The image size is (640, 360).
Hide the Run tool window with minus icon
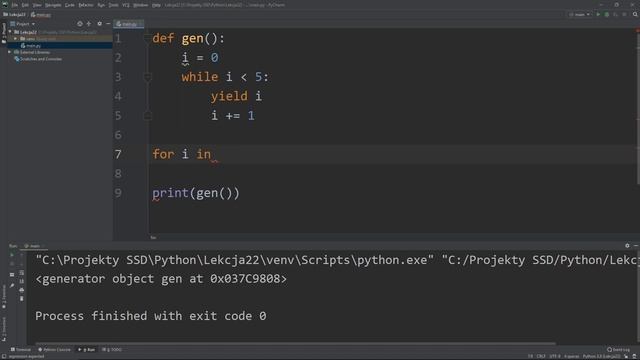[636, 246]
